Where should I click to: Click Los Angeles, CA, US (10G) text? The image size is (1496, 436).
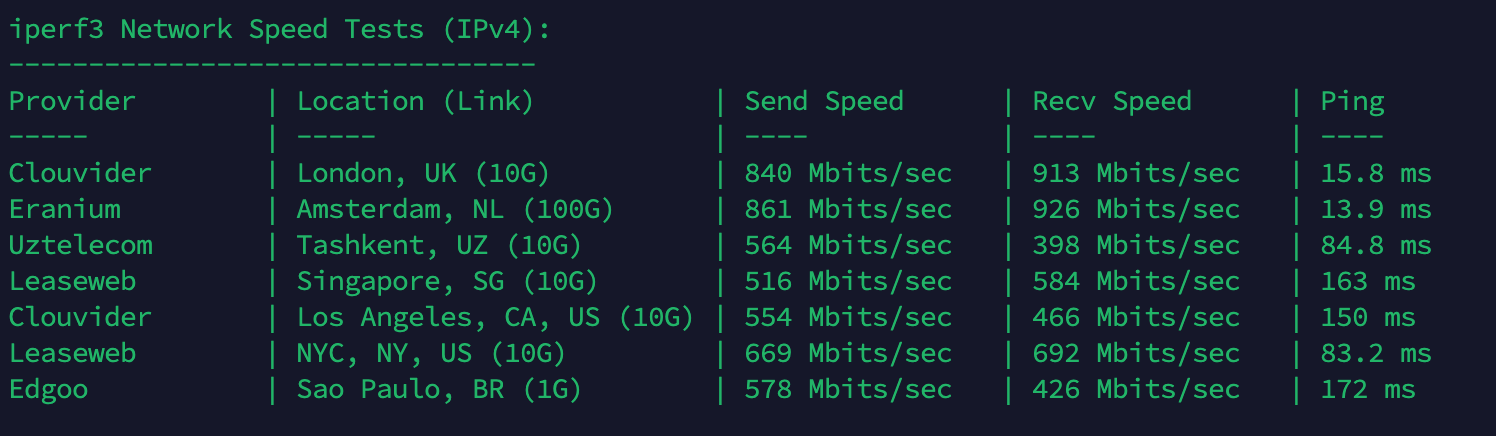click(495, 317)
